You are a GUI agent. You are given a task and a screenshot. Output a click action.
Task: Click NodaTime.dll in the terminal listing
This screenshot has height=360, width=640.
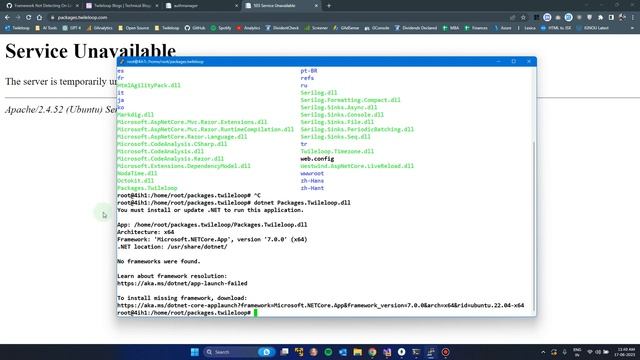(x=137, y=173)
